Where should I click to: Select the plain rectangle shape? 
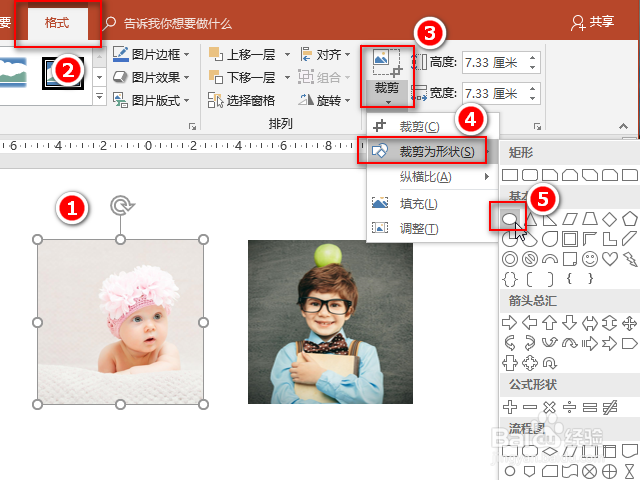[x=510, y=175]
